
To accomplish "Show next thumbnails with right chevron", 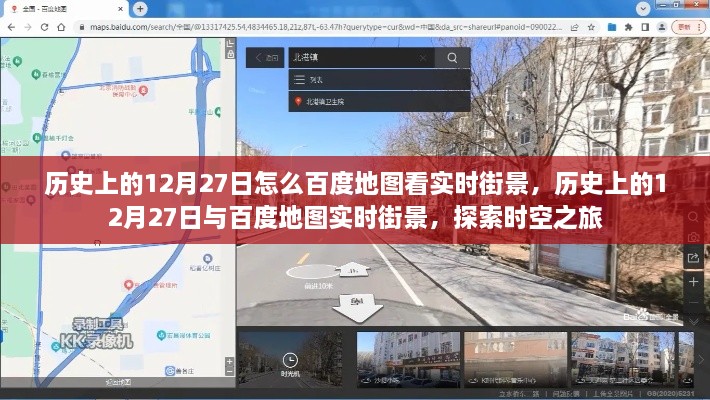I will tap(700, 360).
